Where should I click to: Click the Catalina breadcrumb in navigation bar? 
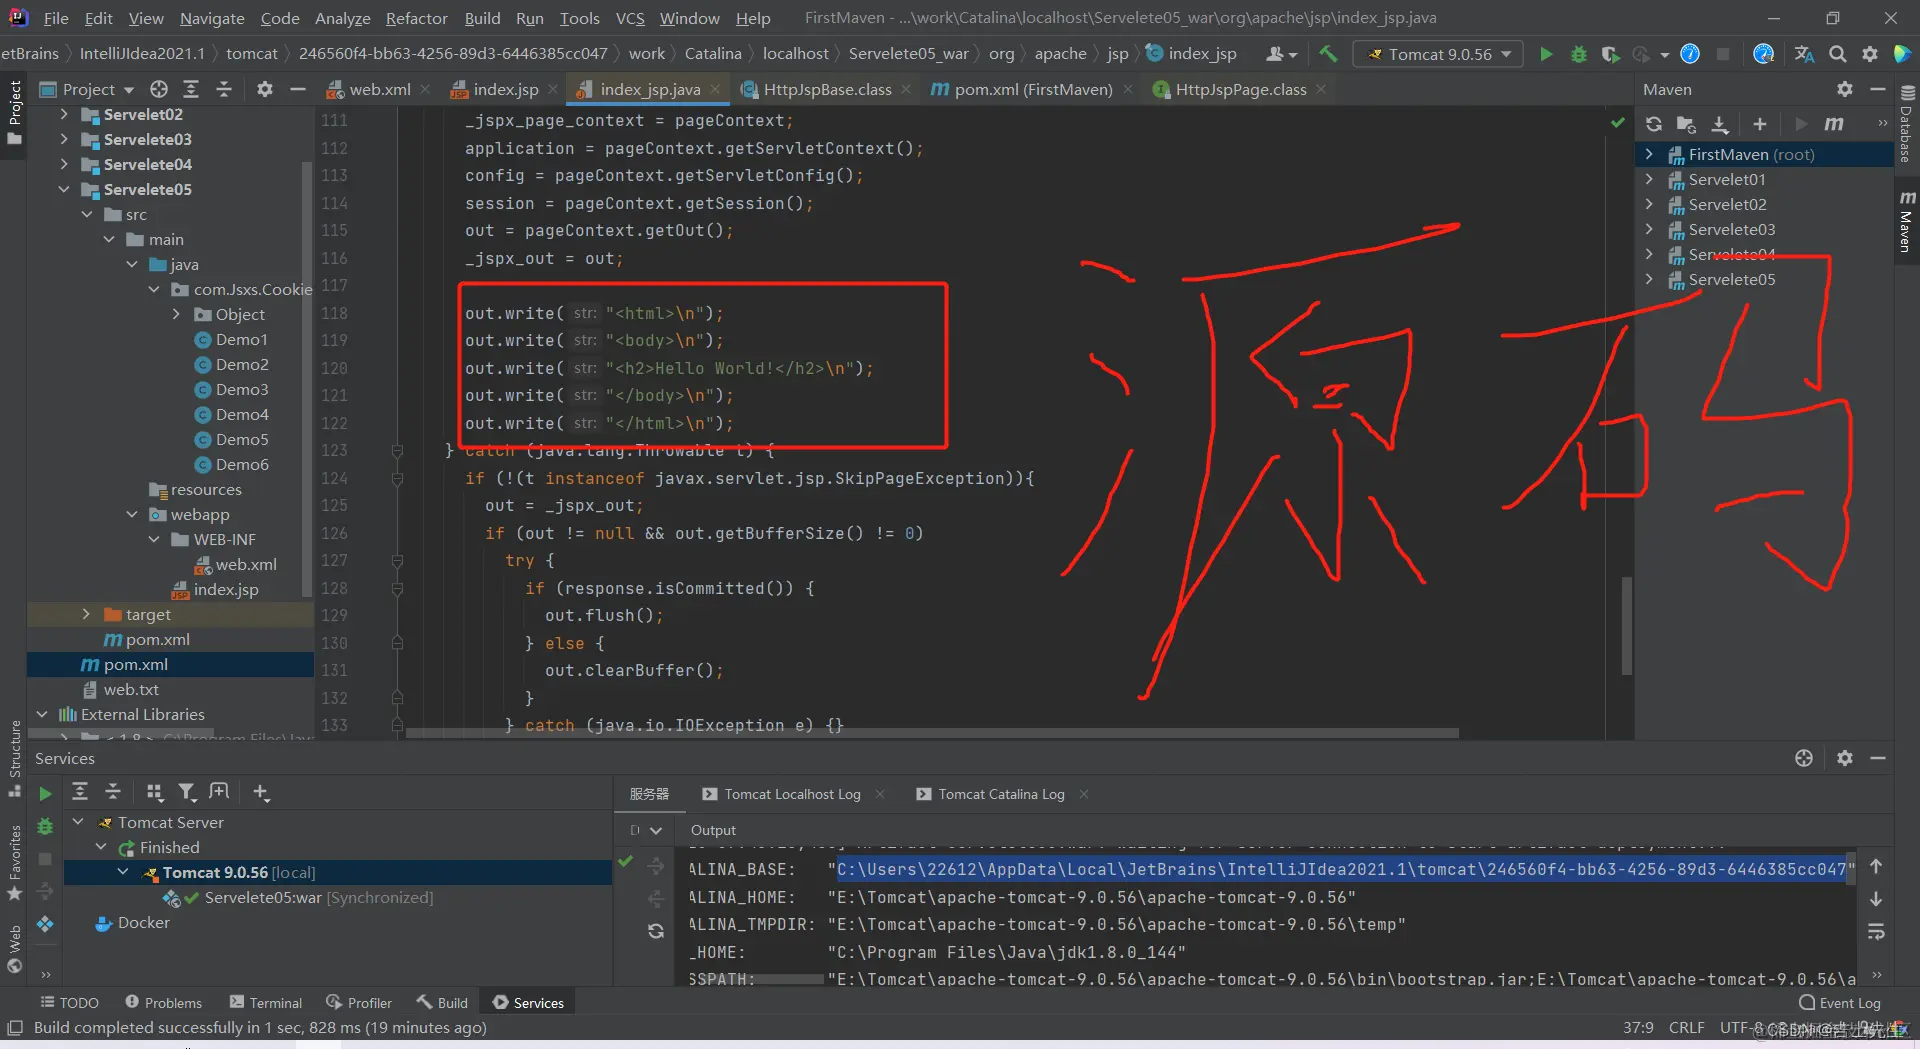tap(713, 54)
